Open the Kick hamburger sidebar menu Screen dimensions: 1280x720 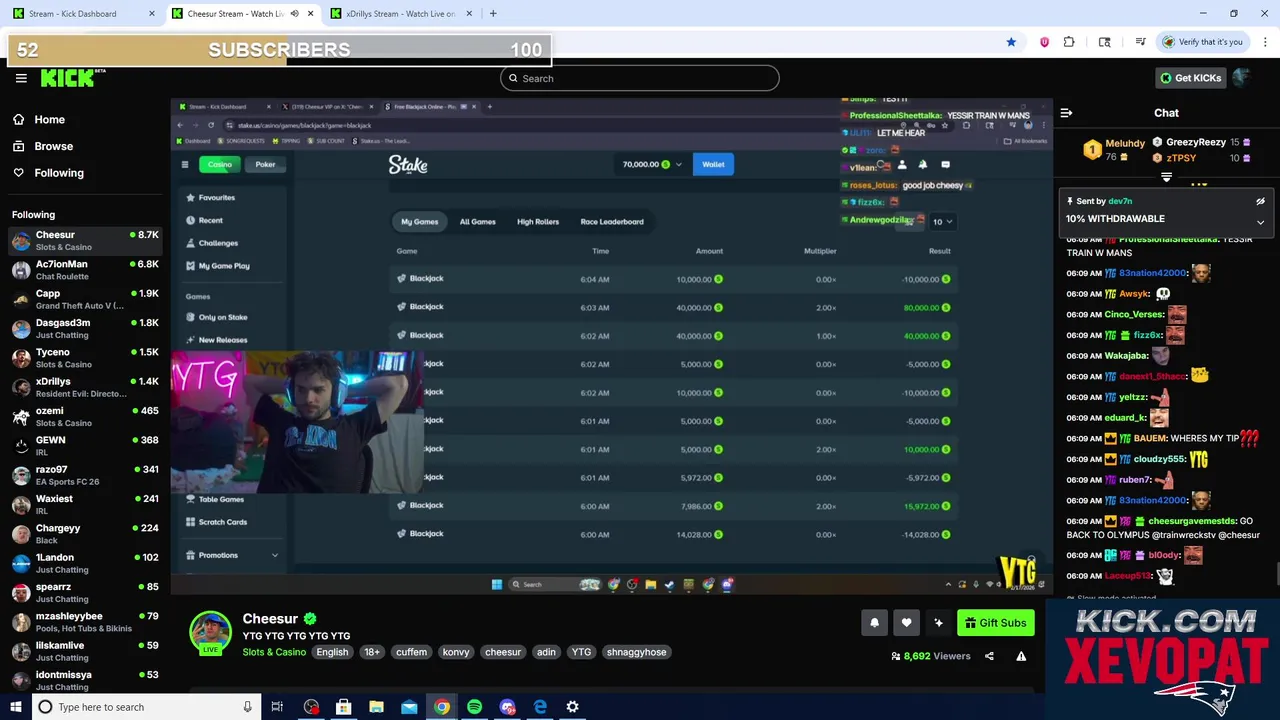click(21, 78)
